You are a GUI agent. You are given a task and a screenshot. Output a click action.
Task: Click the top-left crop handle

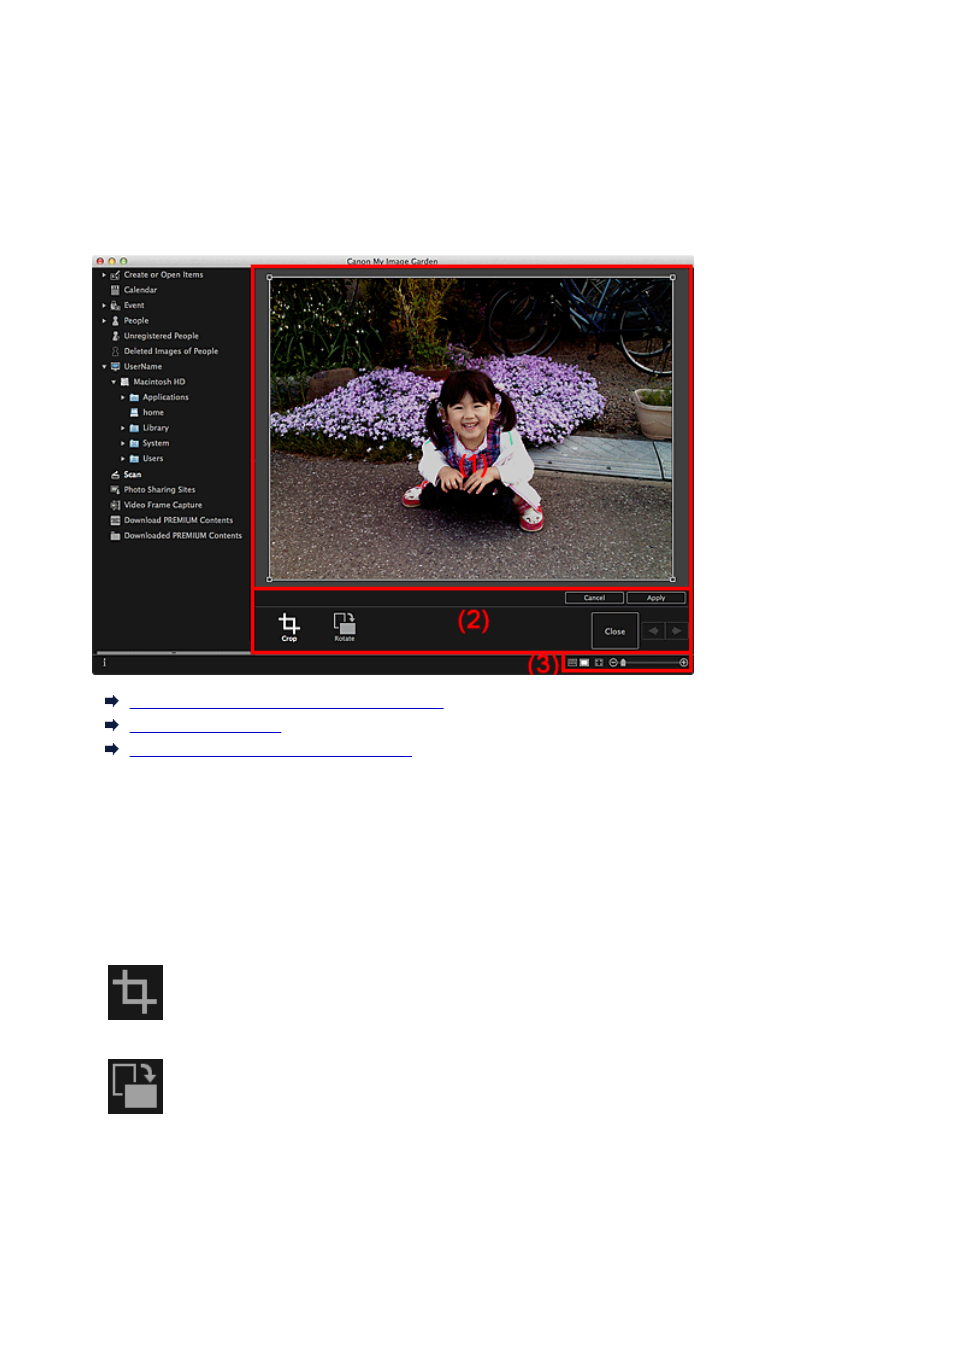[x=269, y=277]
